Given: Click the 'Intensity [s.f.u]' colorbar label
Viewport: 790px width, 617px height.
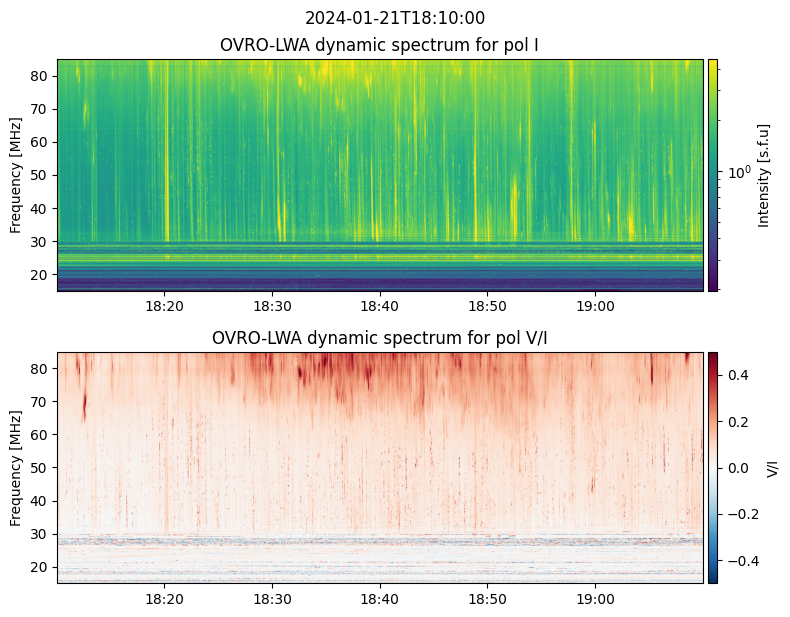Looking at the screenshot, I should (764, 175).
